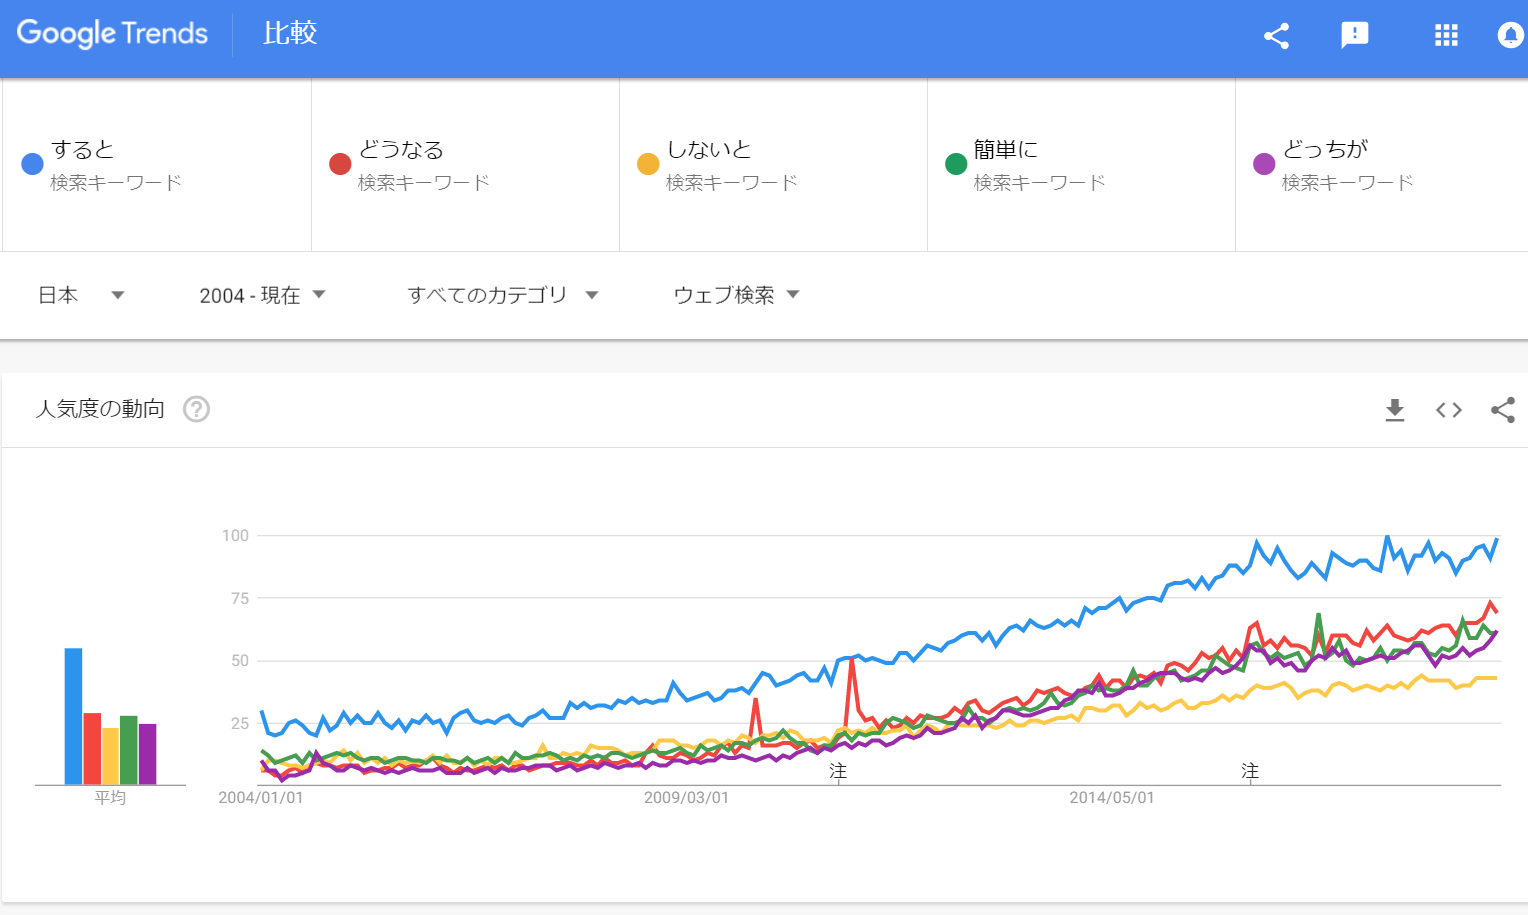Select the すると search term card
This screenshot has width=1528, height=915.
[157, 165]
